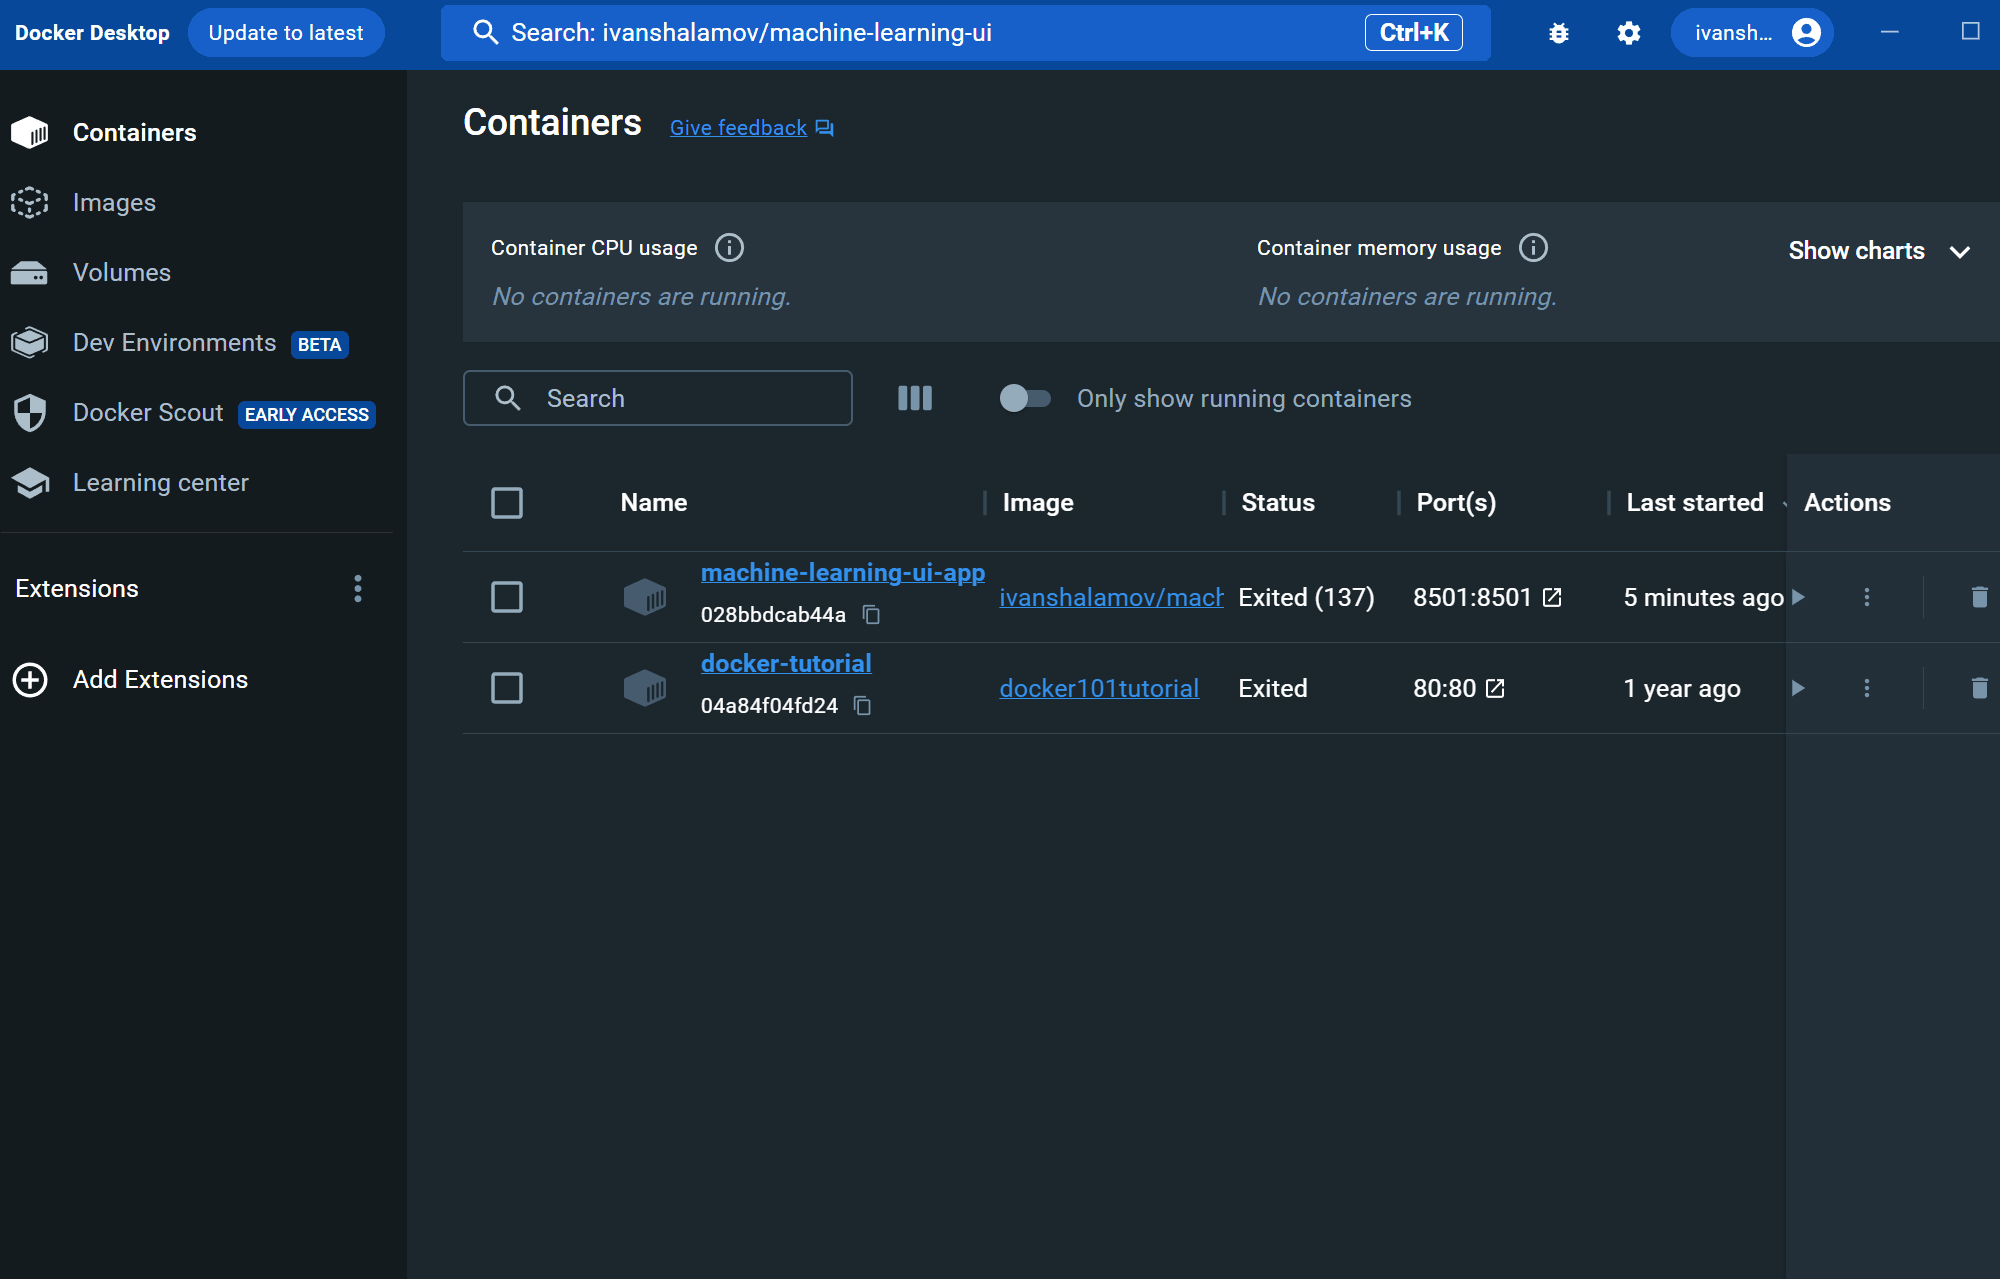The image size is (2000, 1279).
Task: Open the Containers section in sidebar
Action: tap(134, 132)
